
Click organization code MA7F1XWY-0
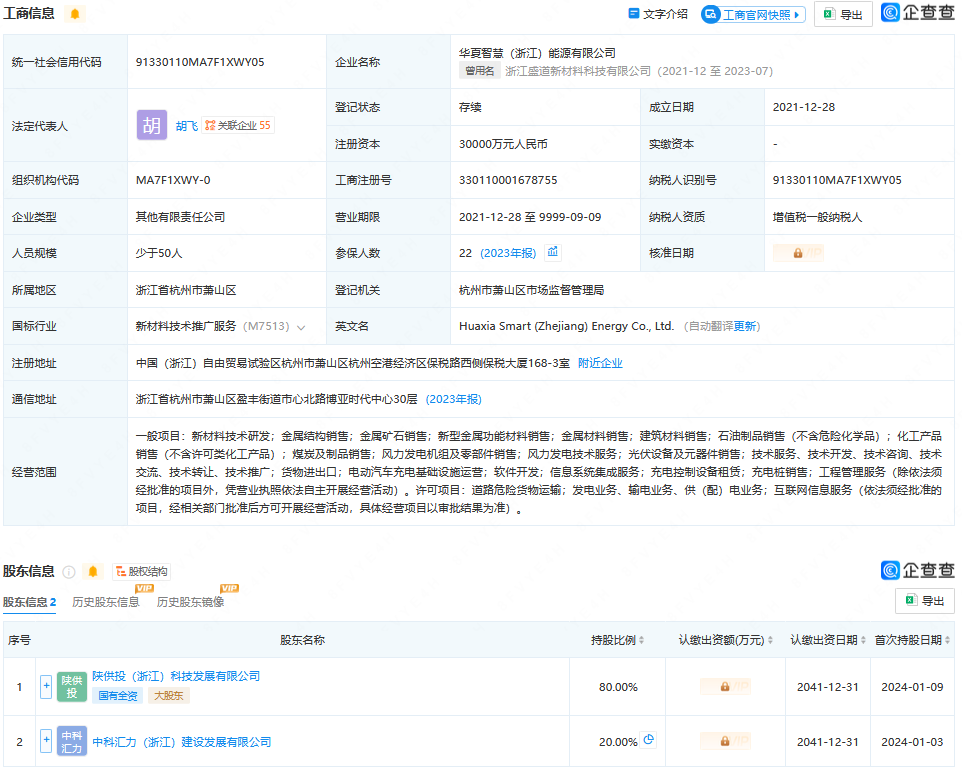(173, 180)
